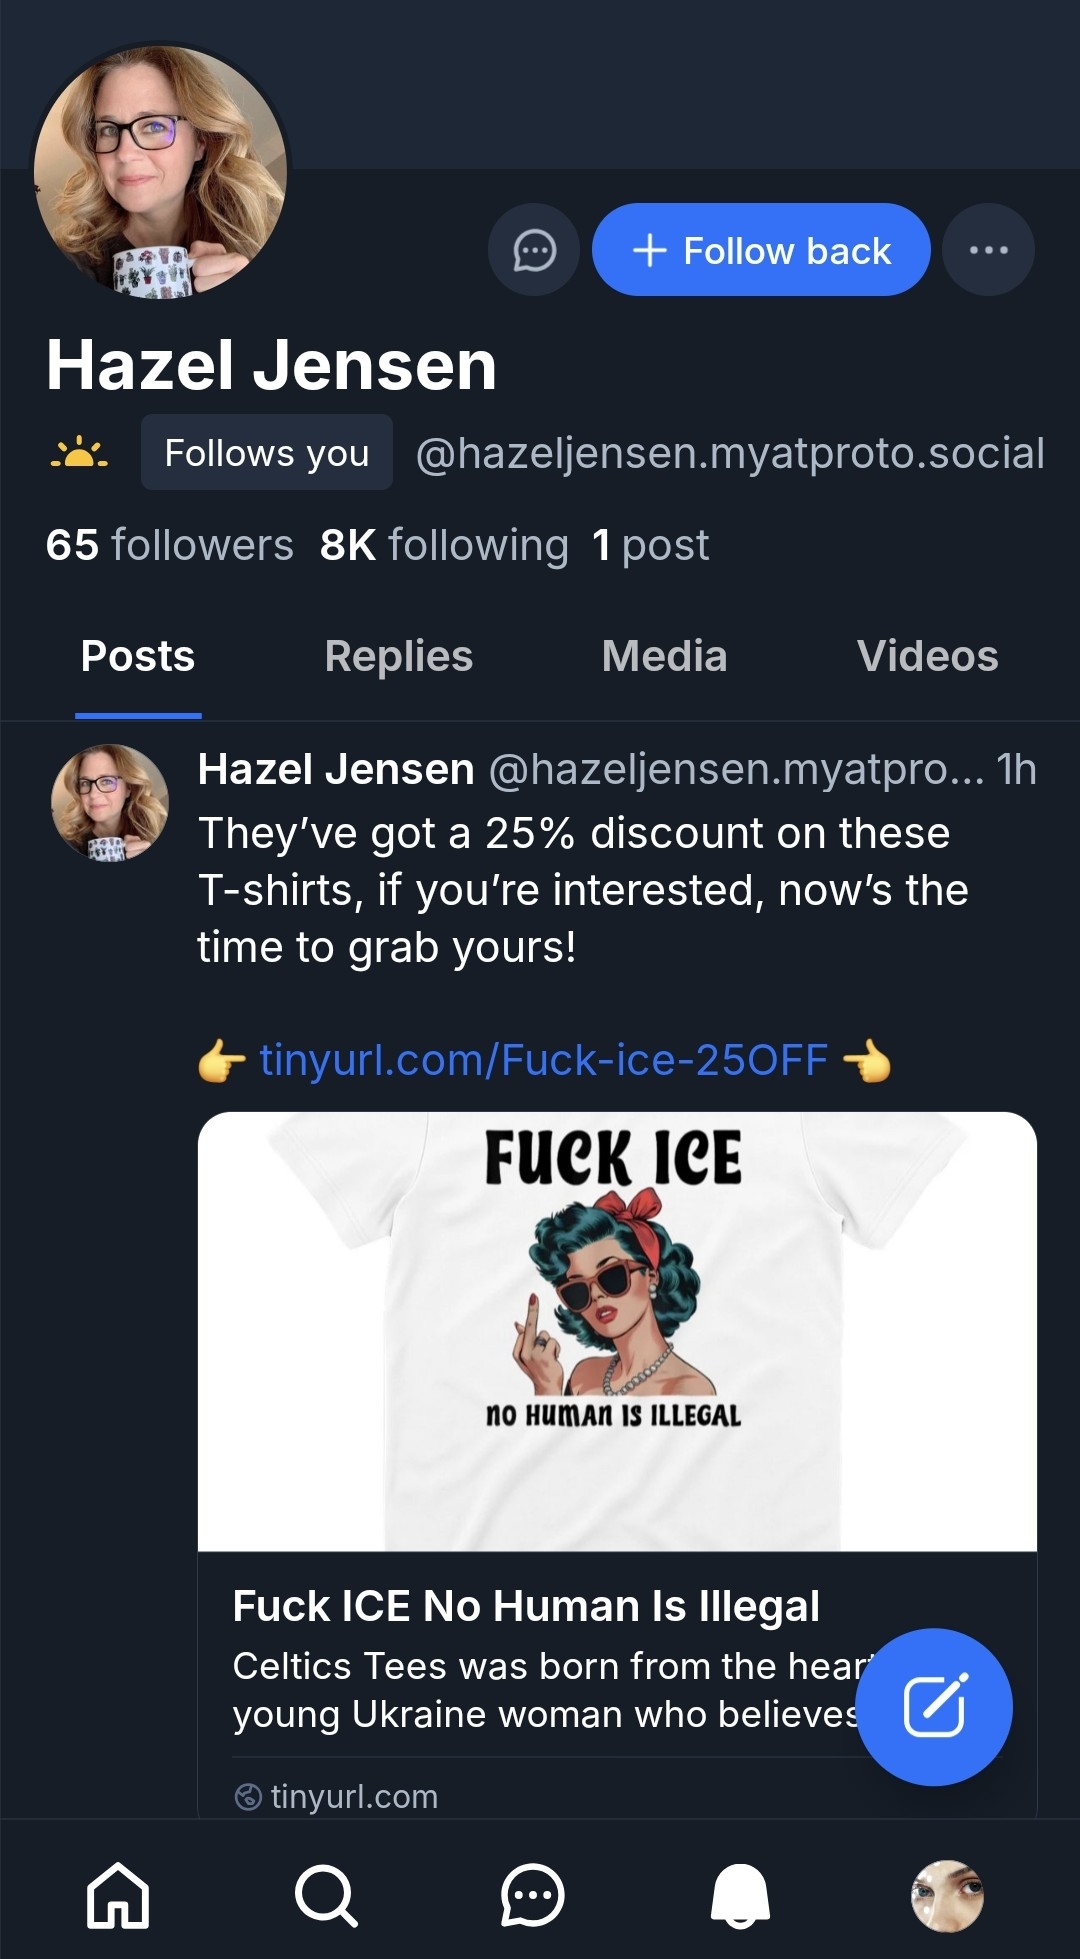Switch to the Videos tab
Image resolution: width=1080 pixels, height=1959 pixels.
click(927, 657)
